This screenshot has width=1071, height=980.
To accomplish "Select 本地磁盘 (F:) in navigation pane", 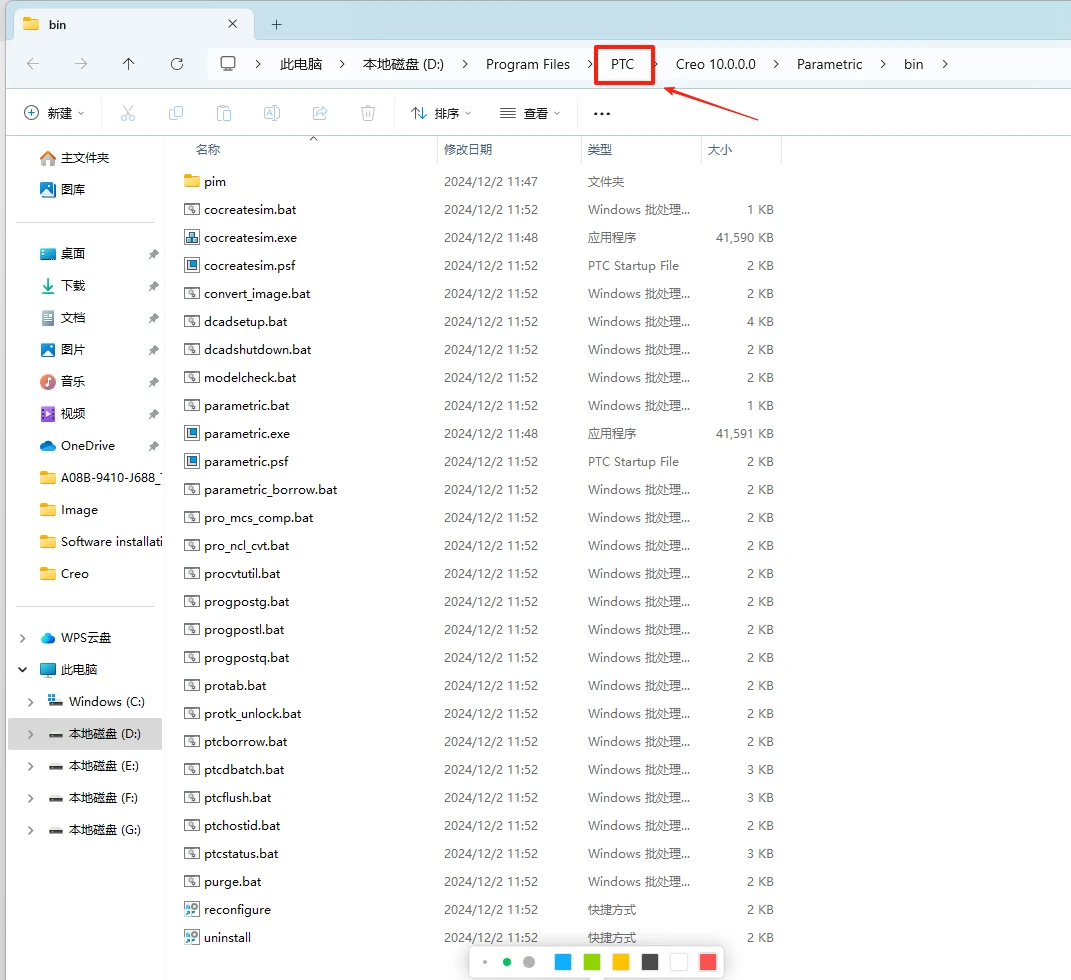I will [102, 798].
